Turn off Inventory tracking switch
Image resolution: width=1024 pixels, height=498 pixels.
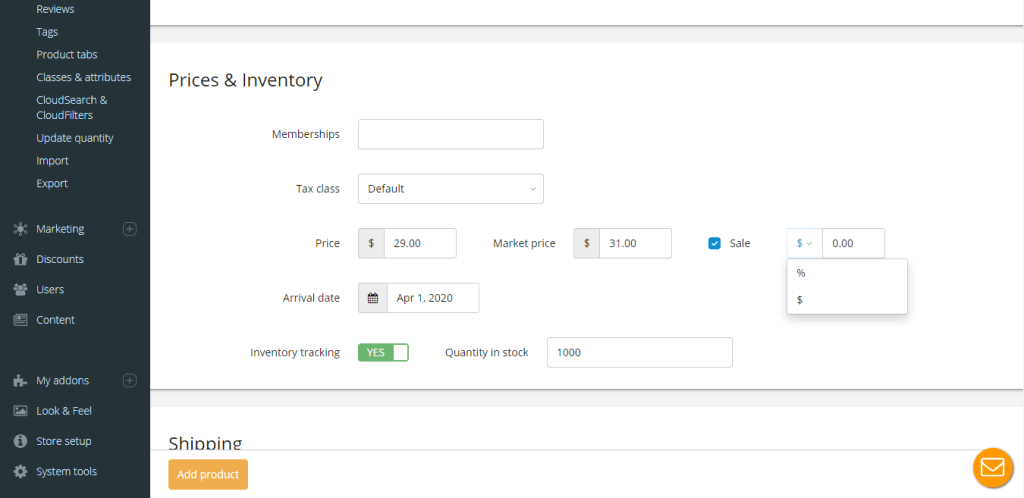pyautogui.click(x=383, y=352)
